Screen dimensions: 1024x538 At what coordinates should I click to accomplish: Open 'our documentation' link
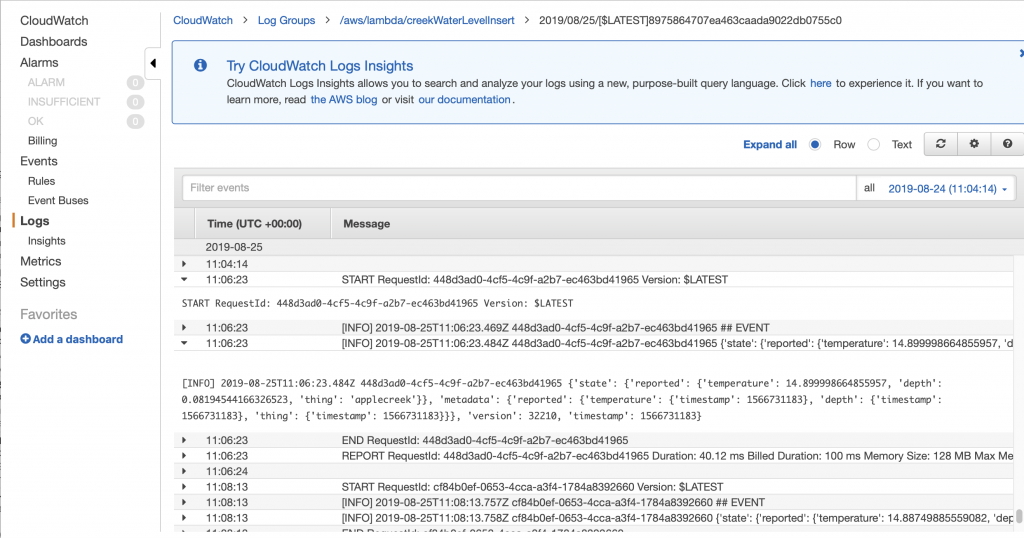464,100
